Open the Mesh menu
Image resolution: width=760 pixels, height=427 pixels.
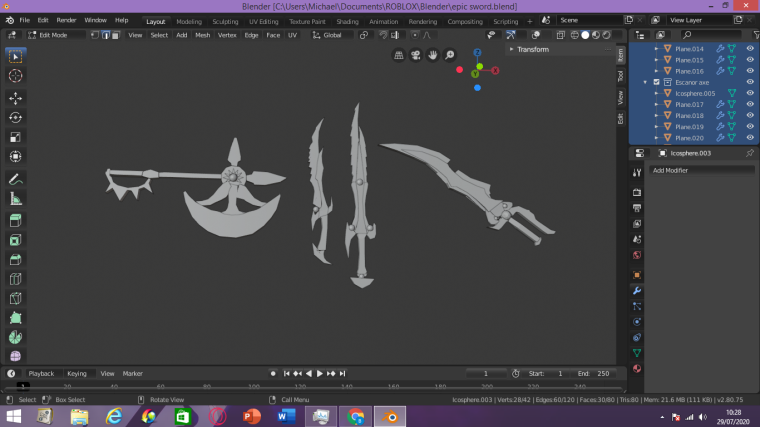coord(203,35)
